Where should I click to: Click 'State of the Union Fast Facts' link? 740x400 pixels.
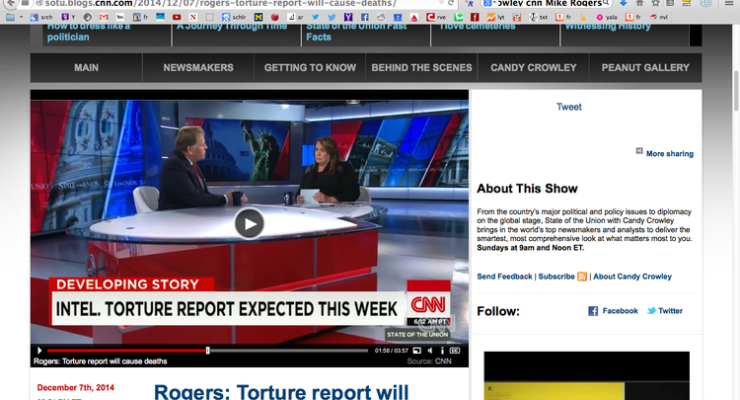point(356,32)
